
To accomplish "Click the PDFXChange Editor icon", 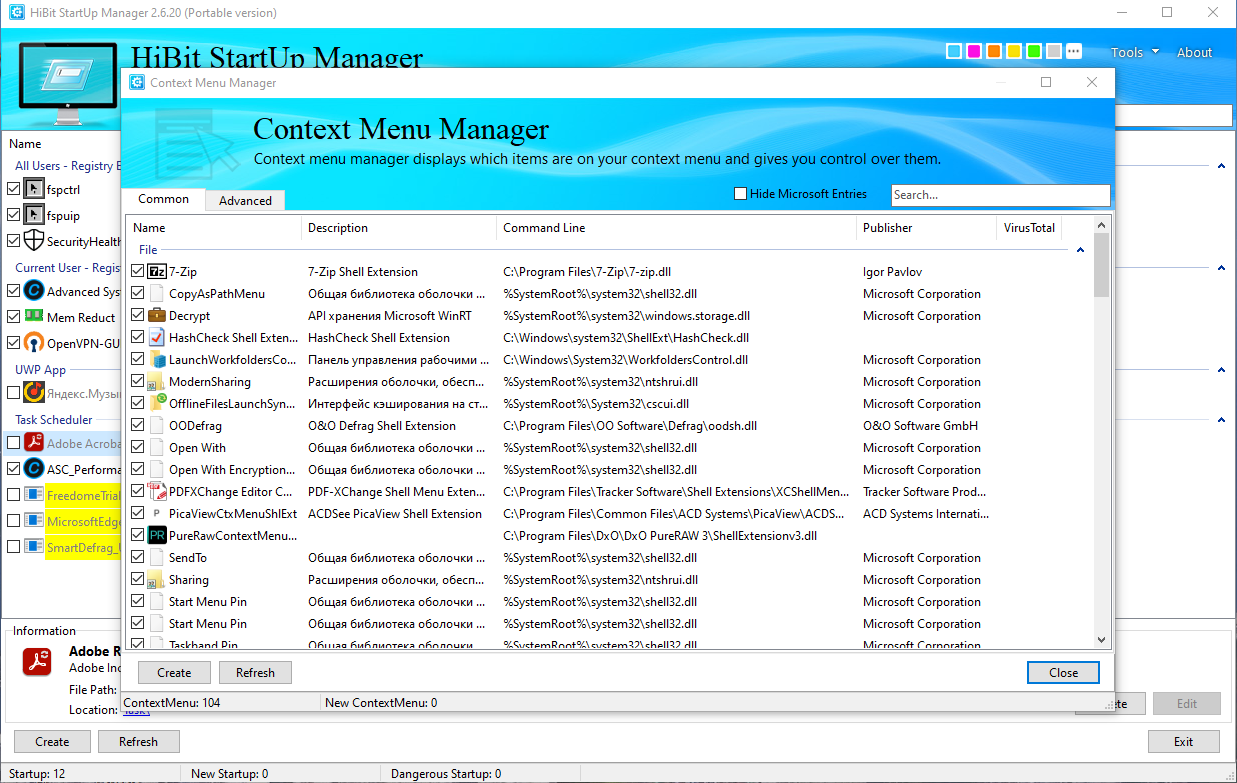I will pyautogui.click(x=157, y=492).
